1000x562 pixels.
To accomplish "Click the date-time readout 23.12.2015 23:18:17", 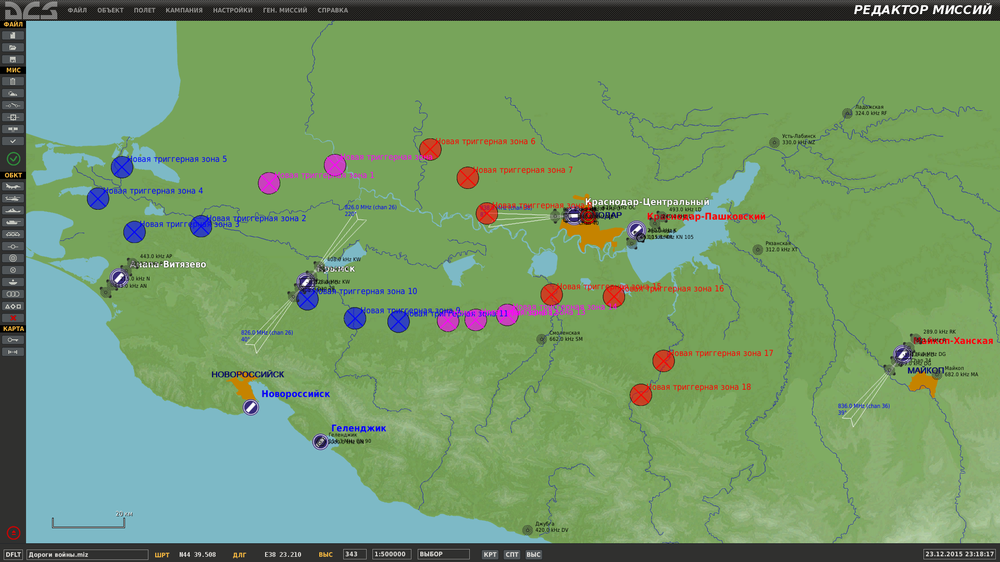I will click(x=959, y=554).
